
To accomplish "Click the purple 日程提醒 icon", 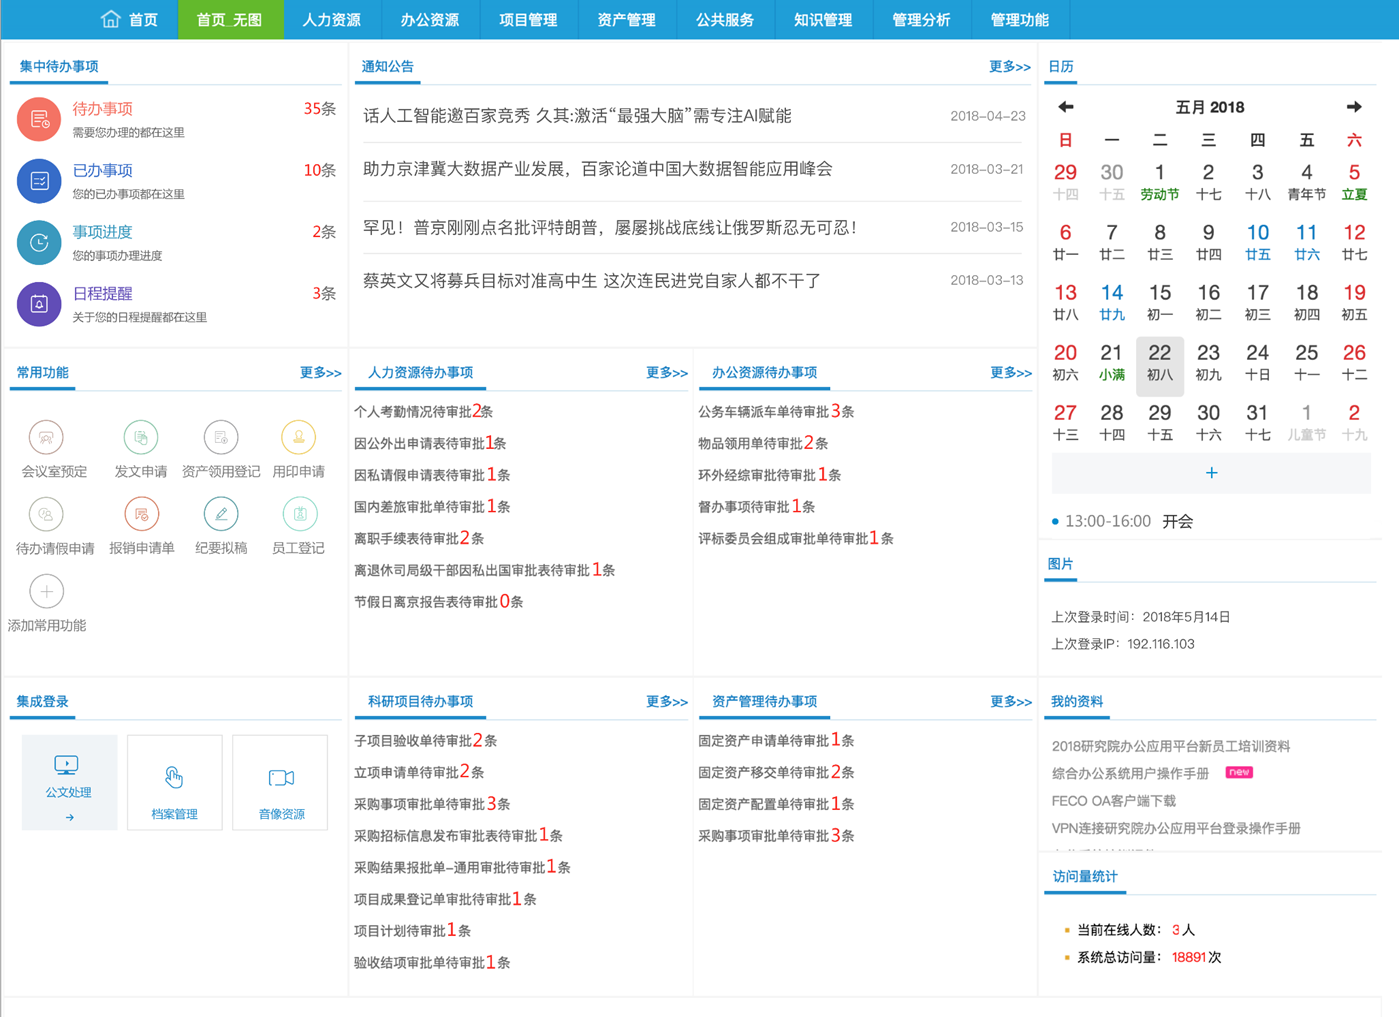I will (x=39, y=304).
